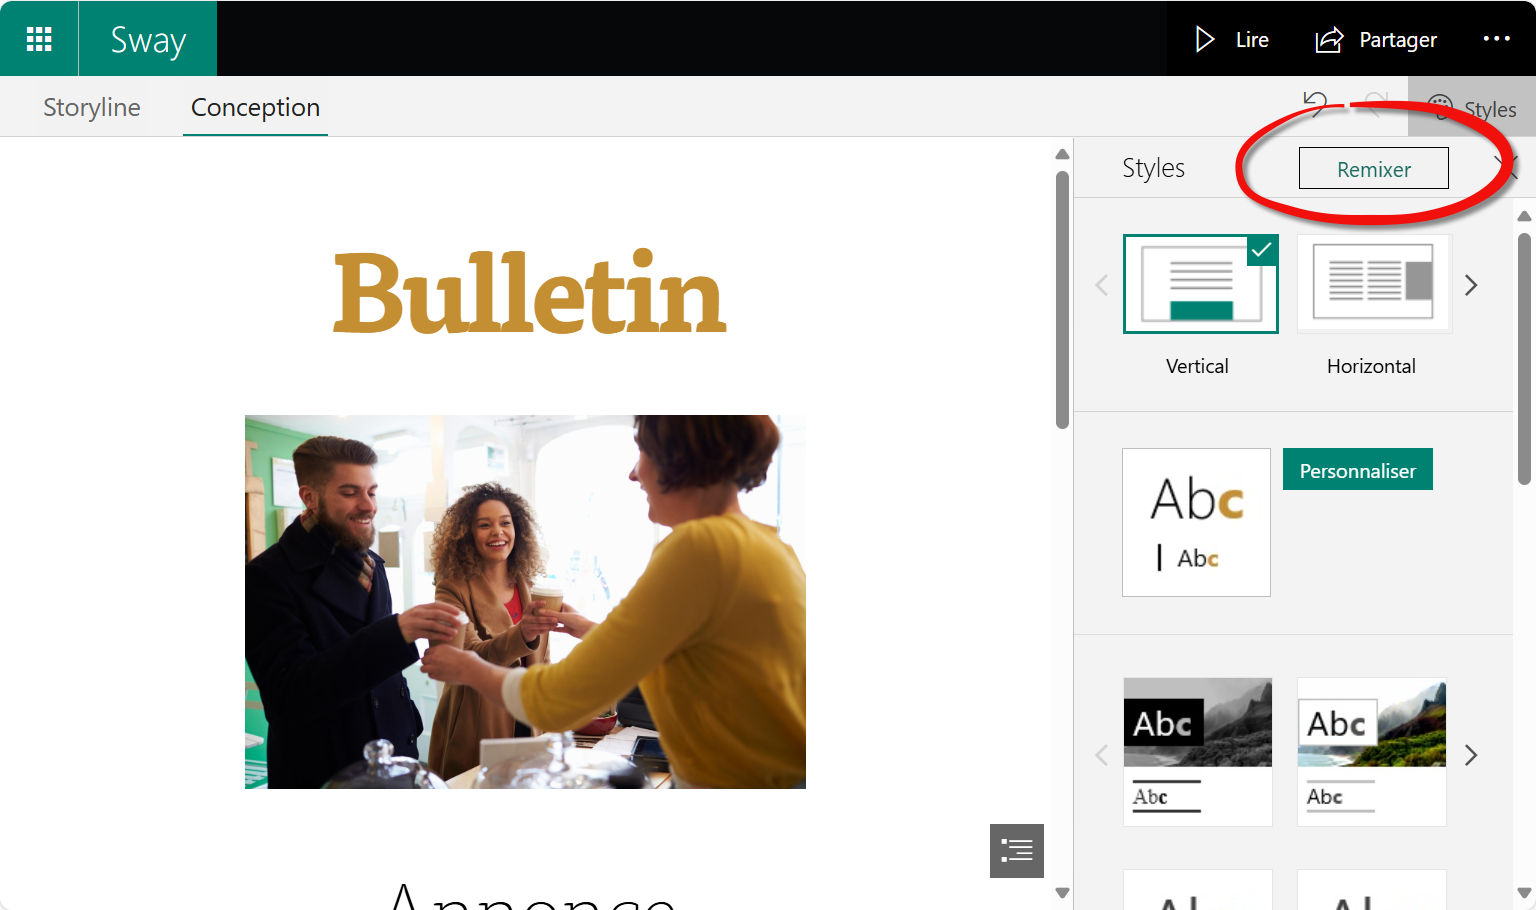
Task: Switch to the Conception tab
Action: pos(255,107)
